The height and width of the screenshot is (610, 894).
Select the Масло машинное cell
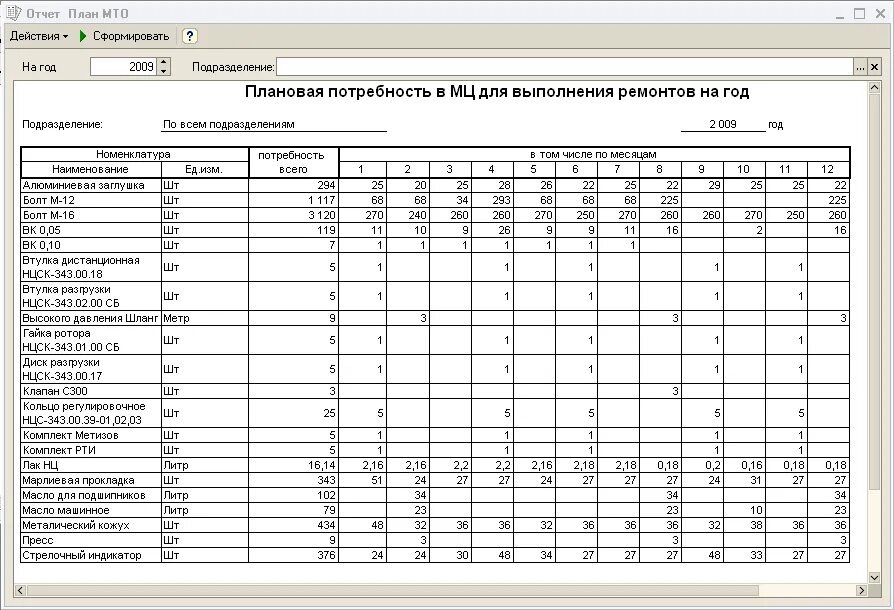click(91, 510)
